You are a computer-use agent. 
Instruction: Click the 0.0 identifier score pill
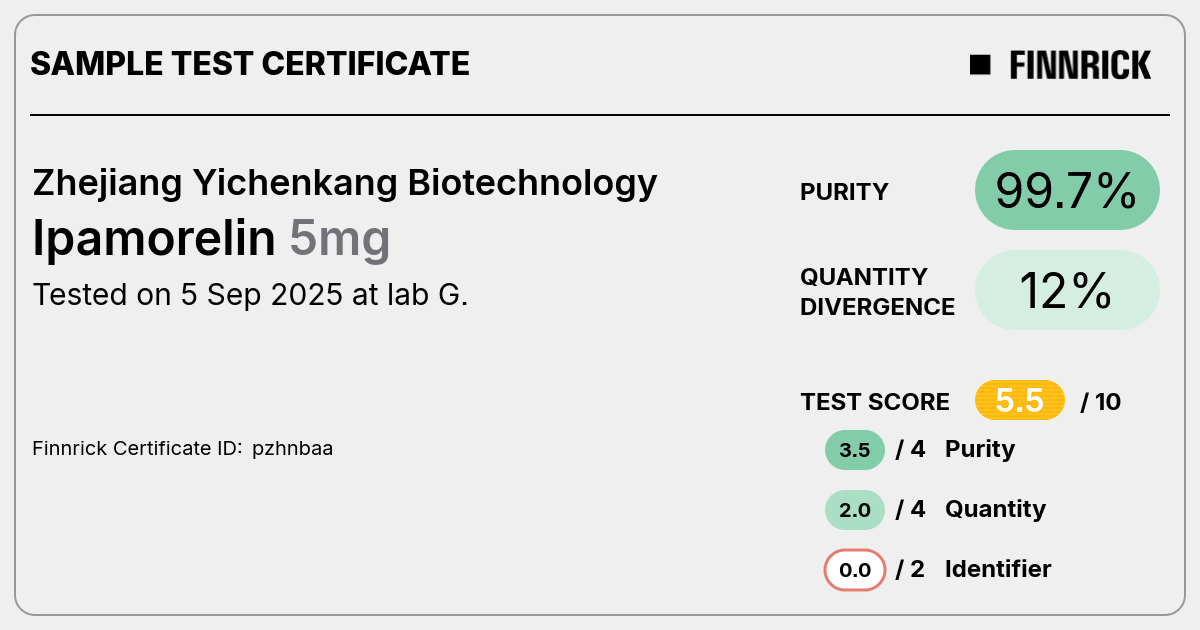click(x=855, y=570)
